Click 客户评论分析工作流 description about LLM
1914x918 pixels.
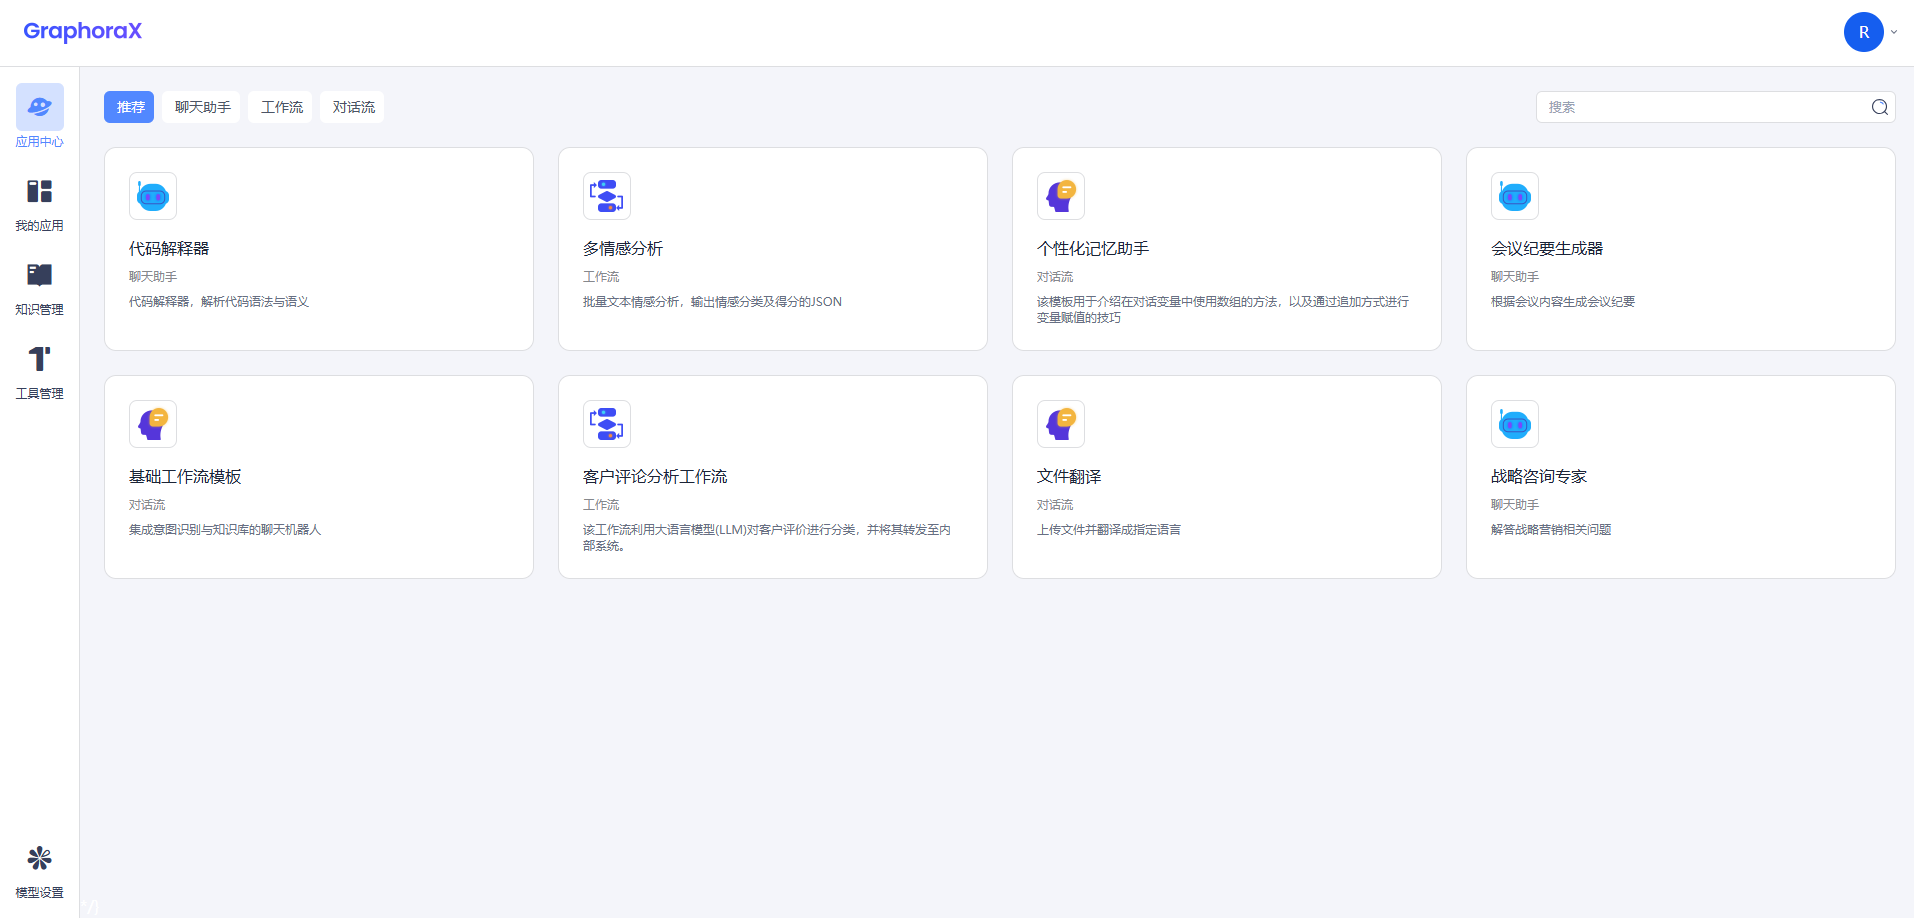767,538
